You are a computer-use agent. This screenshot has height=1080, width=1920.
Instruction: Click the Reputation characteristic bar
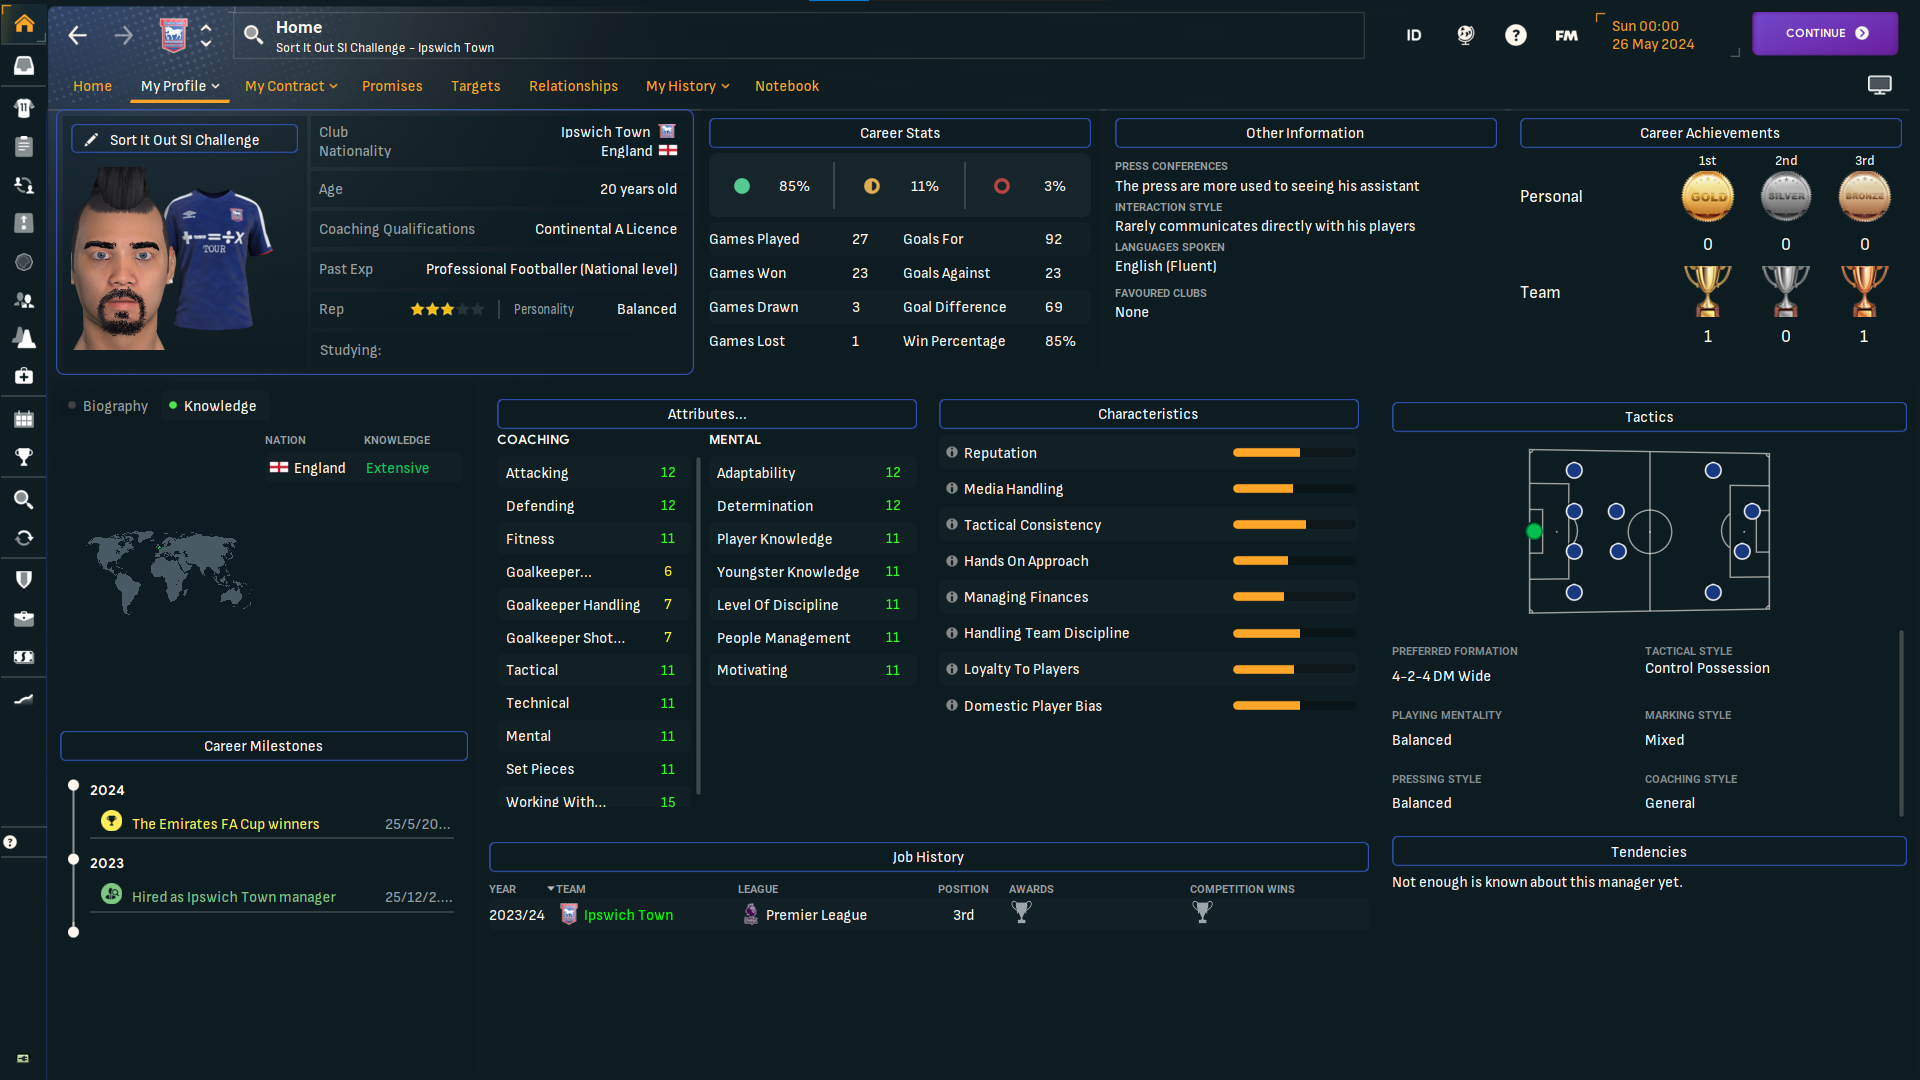click(x=1294, y=453)
